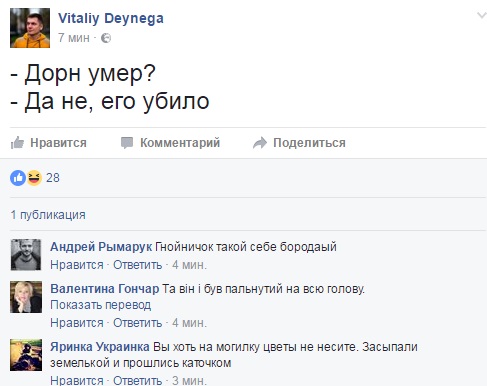The height and width of the screenshot is (386, 487).
Task: Open Валентина Гончар's avatar thumbnail
Action: [x=26, y=297]
